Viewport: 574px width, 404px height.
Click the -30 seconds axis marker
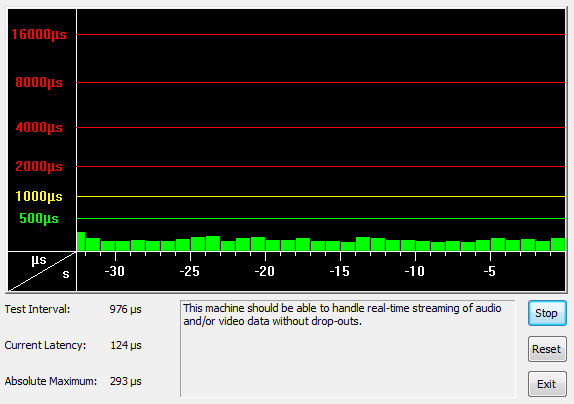(115, 271)
